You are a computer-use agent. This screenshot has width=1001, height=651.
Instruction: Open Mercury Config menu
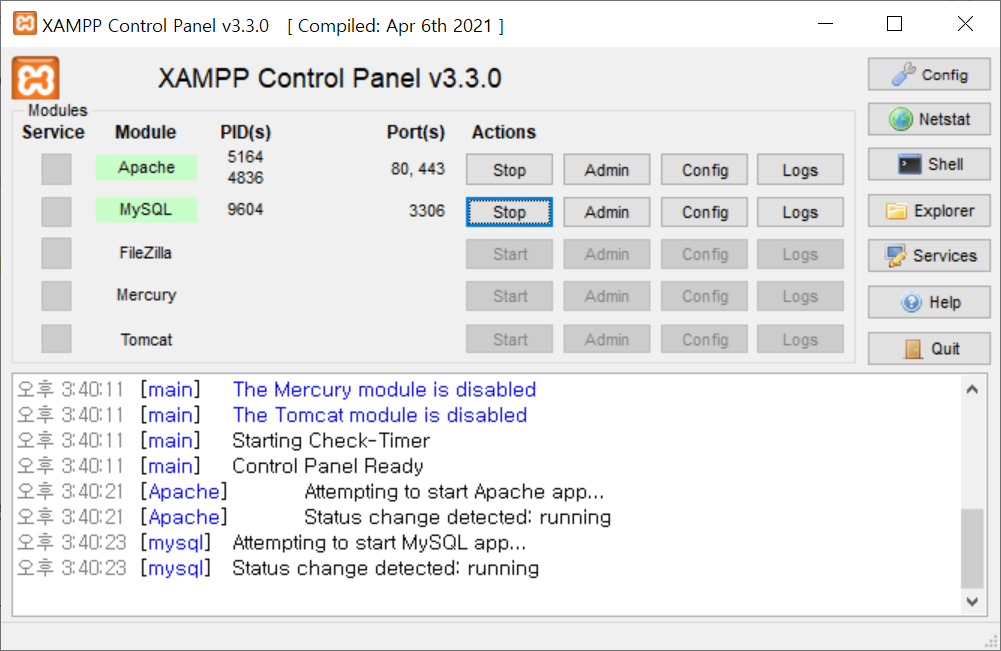tap(704, 296)
